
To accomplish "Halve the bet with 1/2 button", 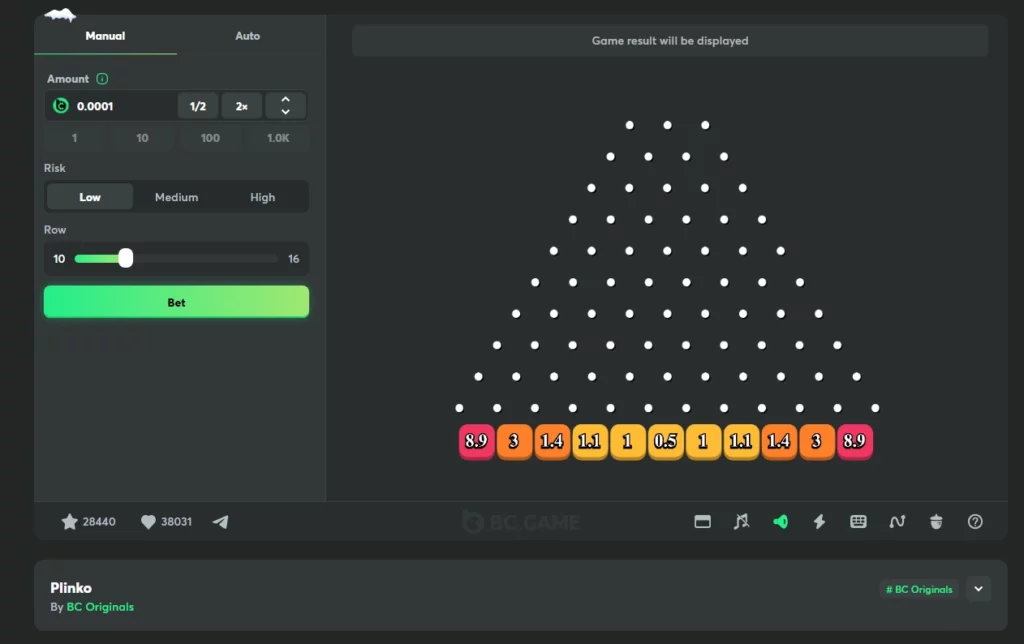I will tap(198, 106).
